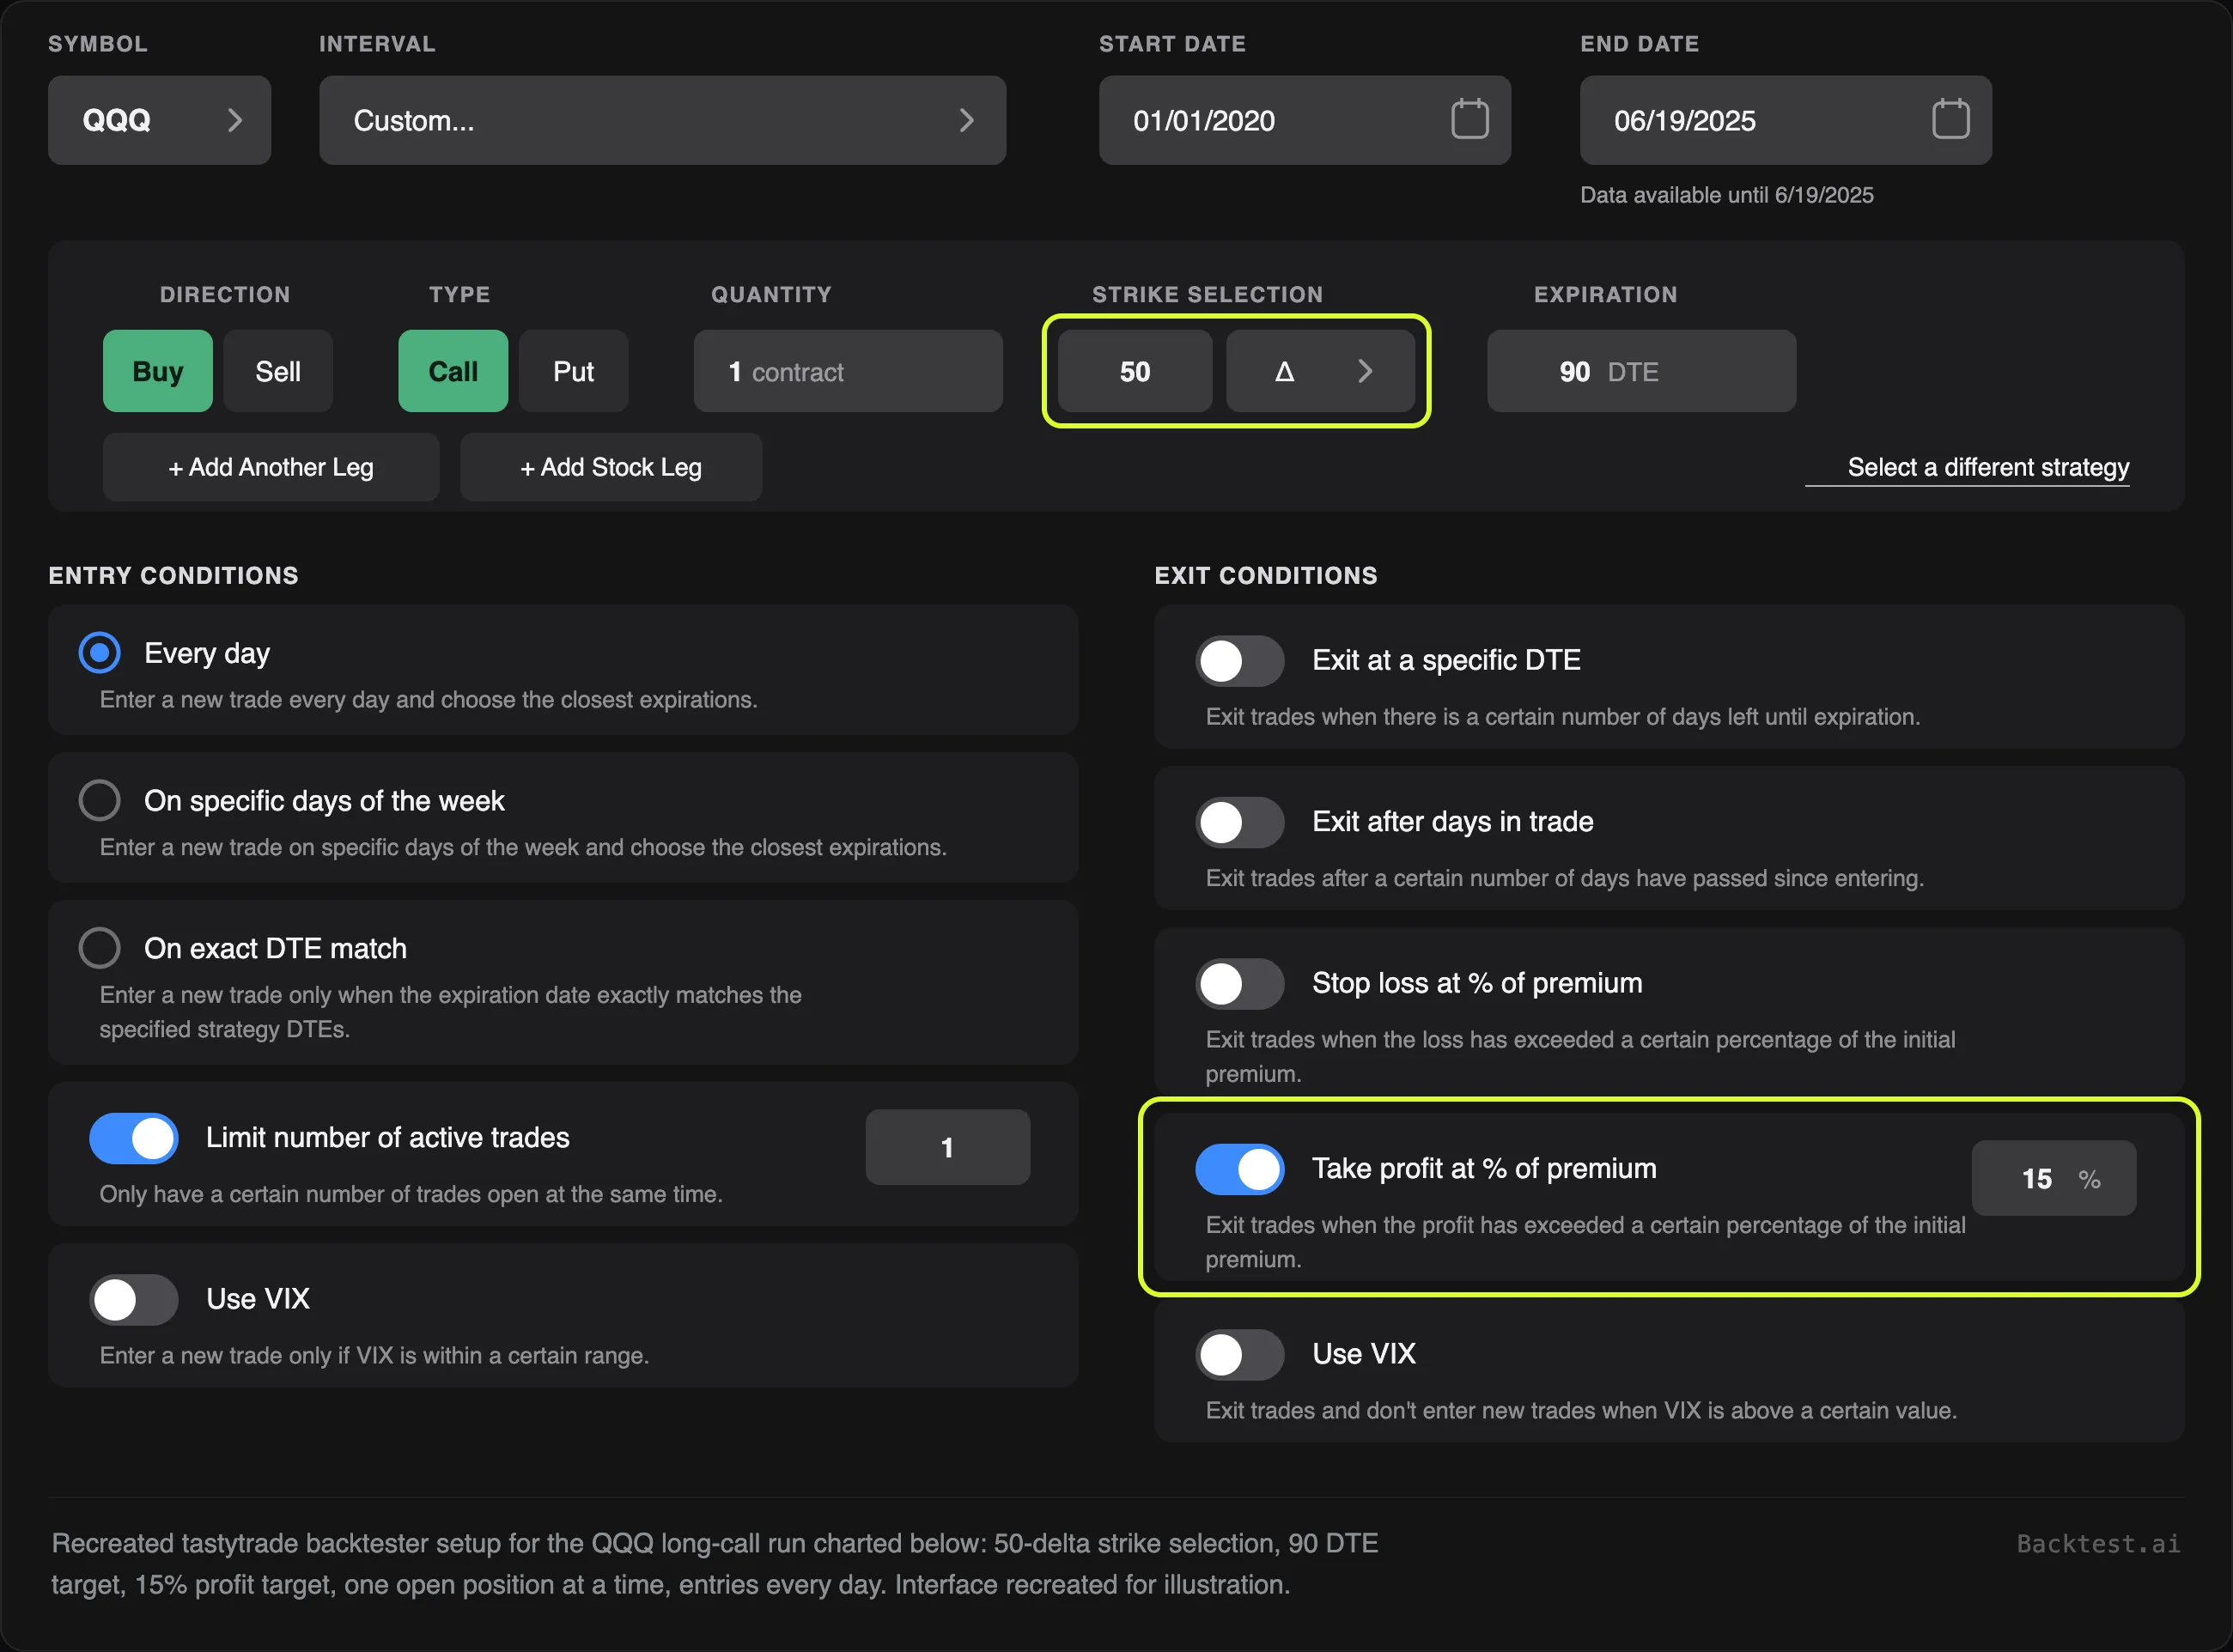Disable Limit number of active trades toggle
This screenshot has height=1652, width=2233.
point(134,1138)
